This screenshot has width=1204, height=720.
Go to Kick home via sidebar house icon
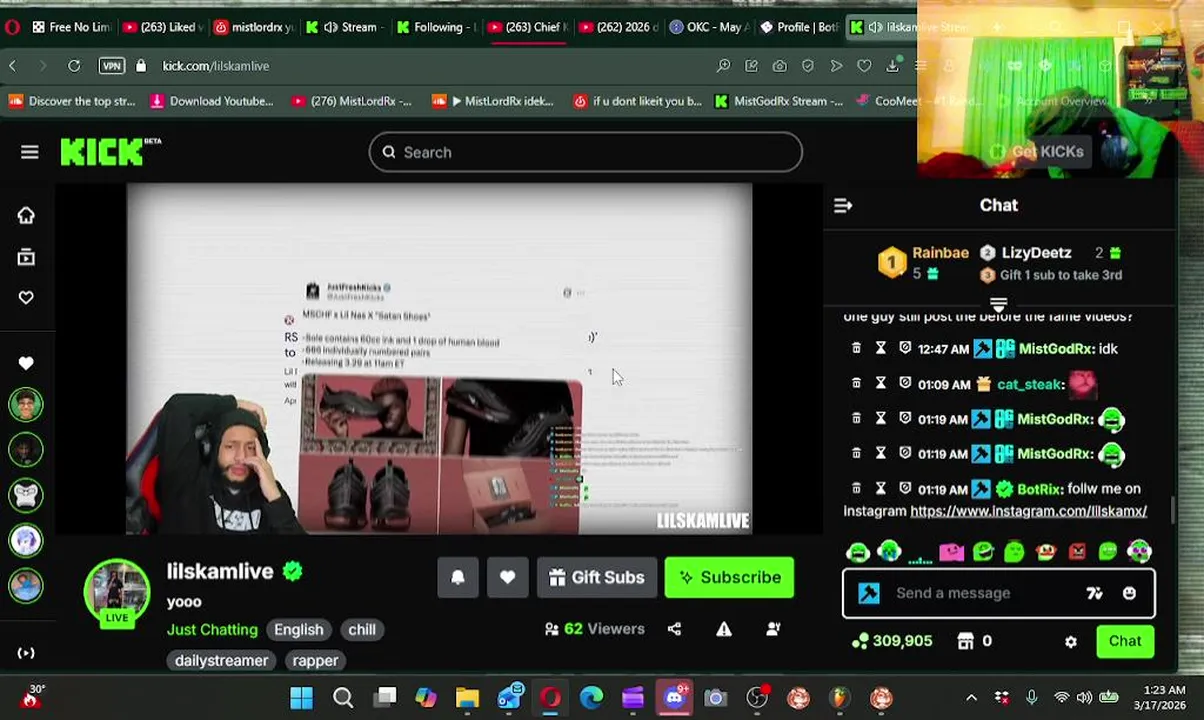click(26, 215)
